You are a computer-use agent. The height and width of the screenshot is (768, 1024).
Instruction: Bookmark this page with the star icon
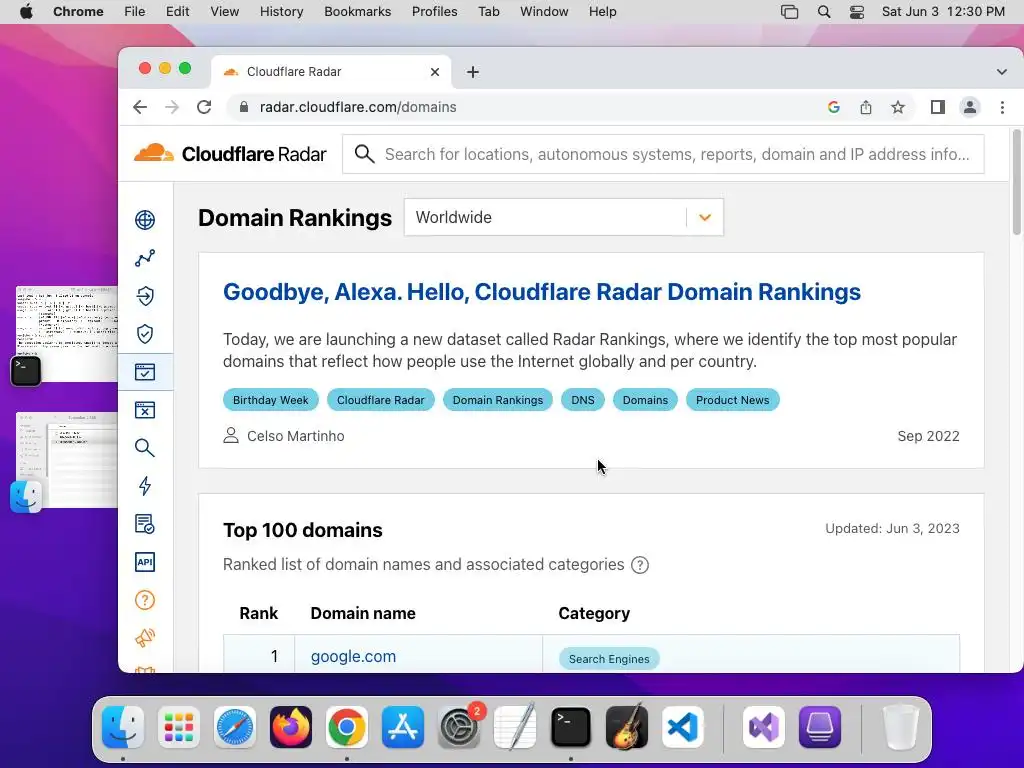point(898,107)
